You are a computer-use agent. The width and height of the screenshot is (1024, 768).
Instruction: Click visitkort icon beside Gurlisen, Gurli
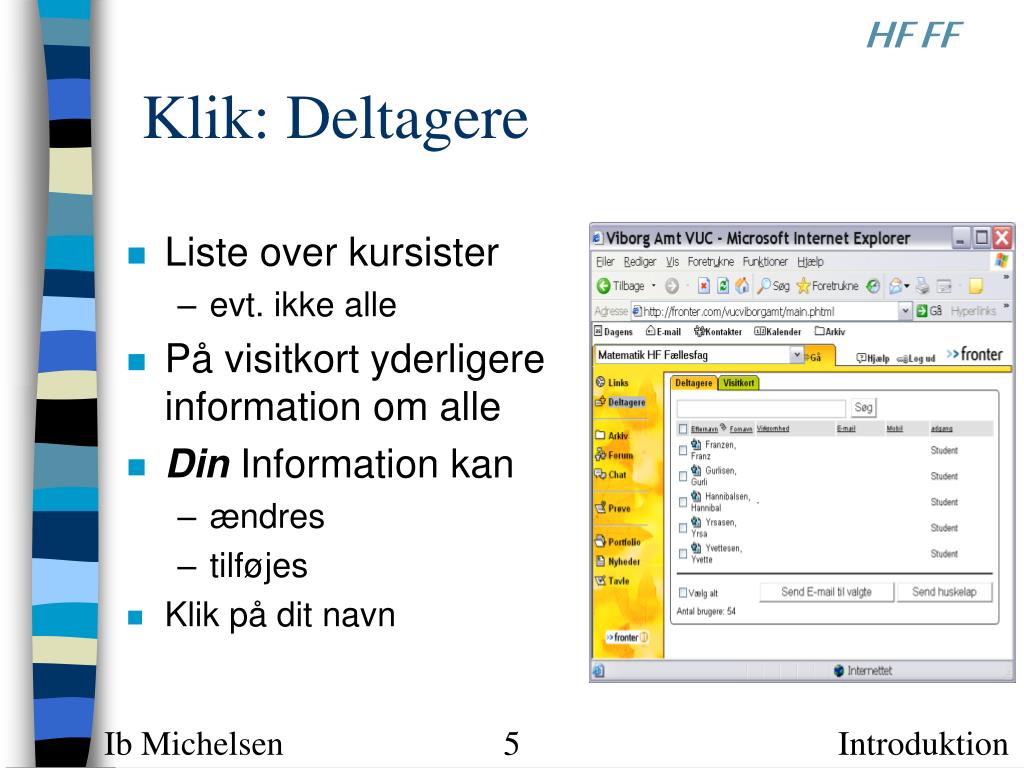point(696,470)
